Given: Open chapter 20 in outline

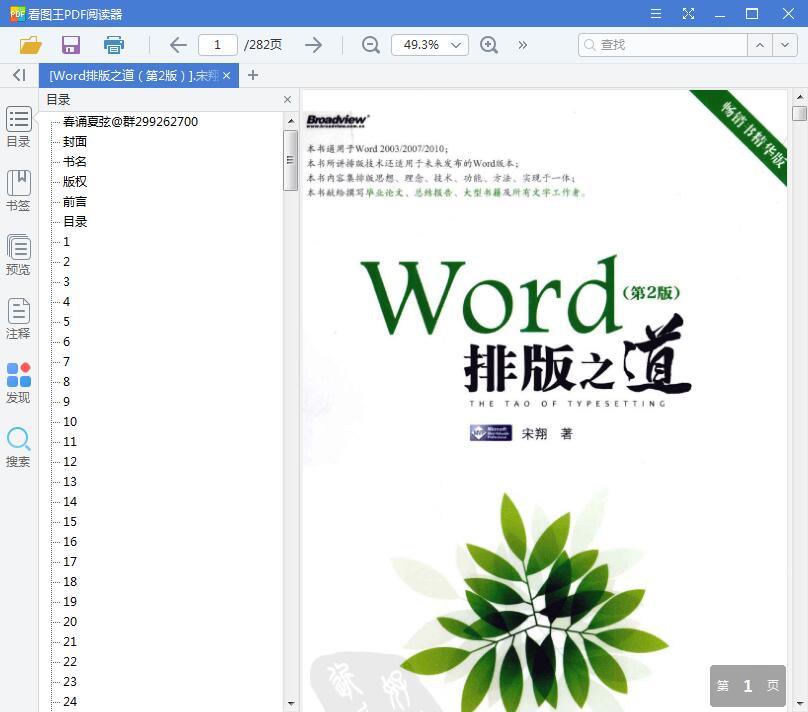Looking at the screenshot, I should tap(70, 621).
